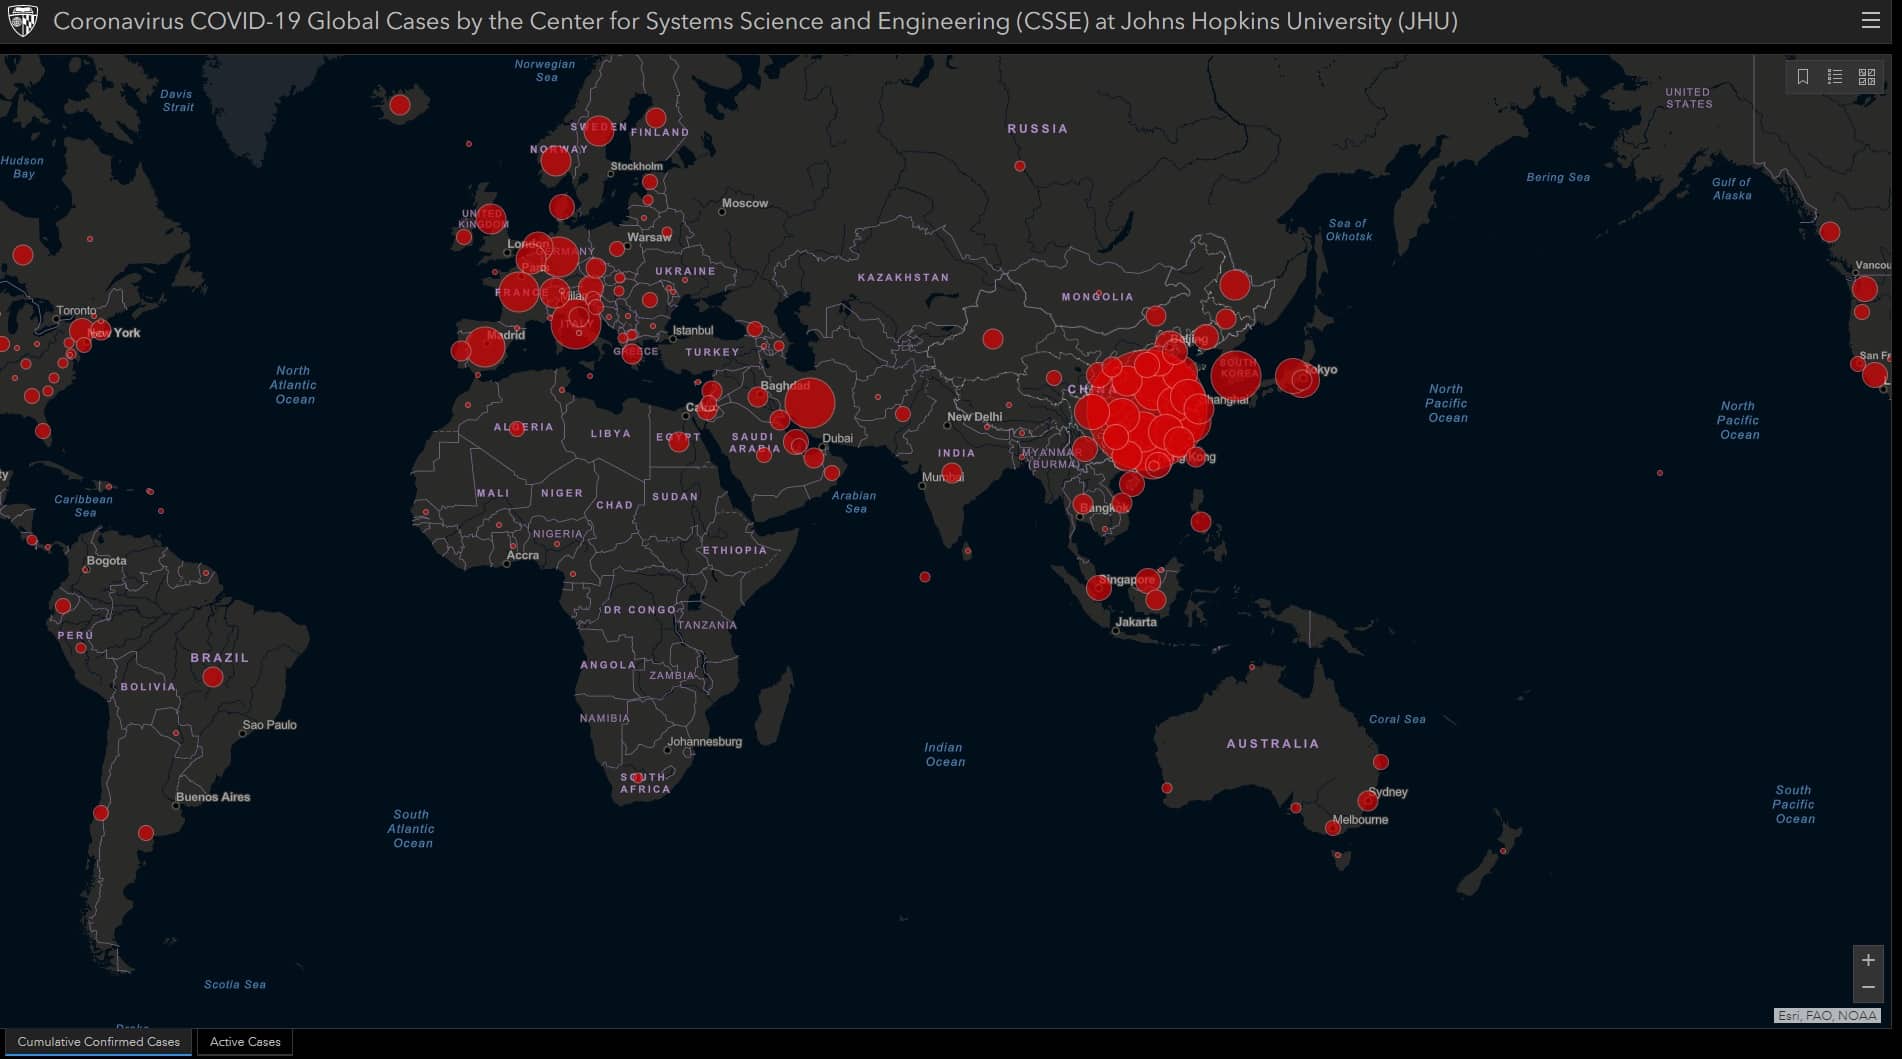Click the Hudson Bay label

22,167
